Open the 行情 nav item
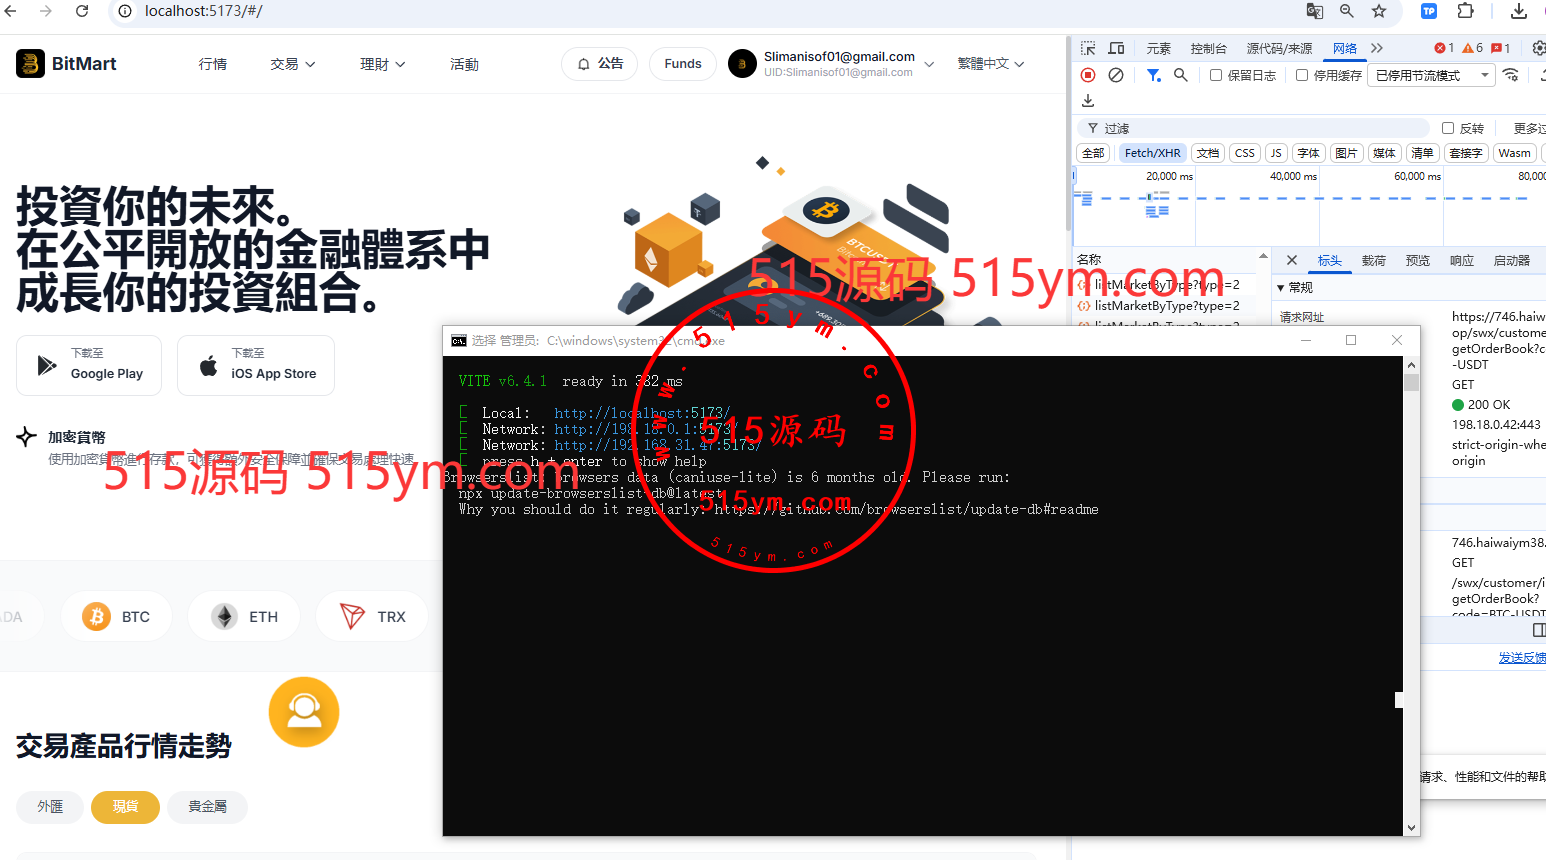This screenshot has width=1546, height=860. 213,64
